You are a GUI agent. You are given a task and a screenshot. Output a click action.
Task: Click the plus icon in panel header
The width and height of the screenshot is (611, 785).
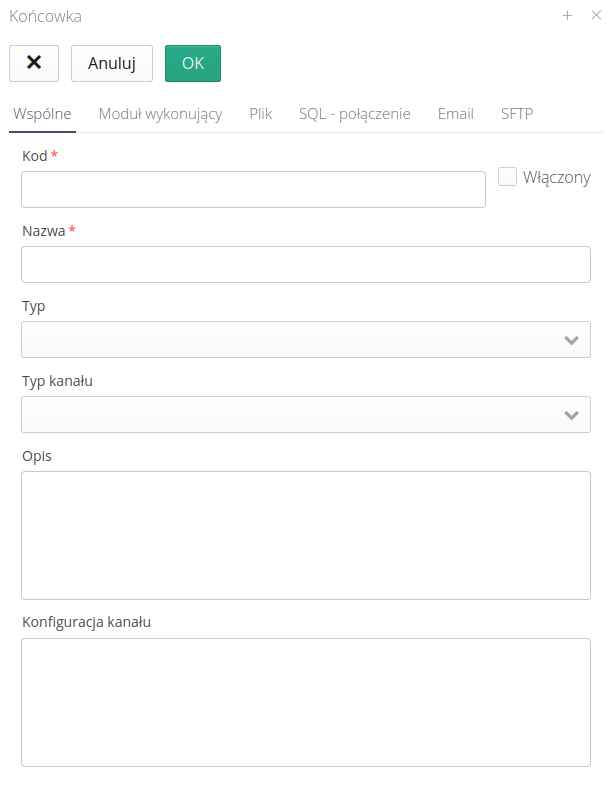click(x=567, y=16)
